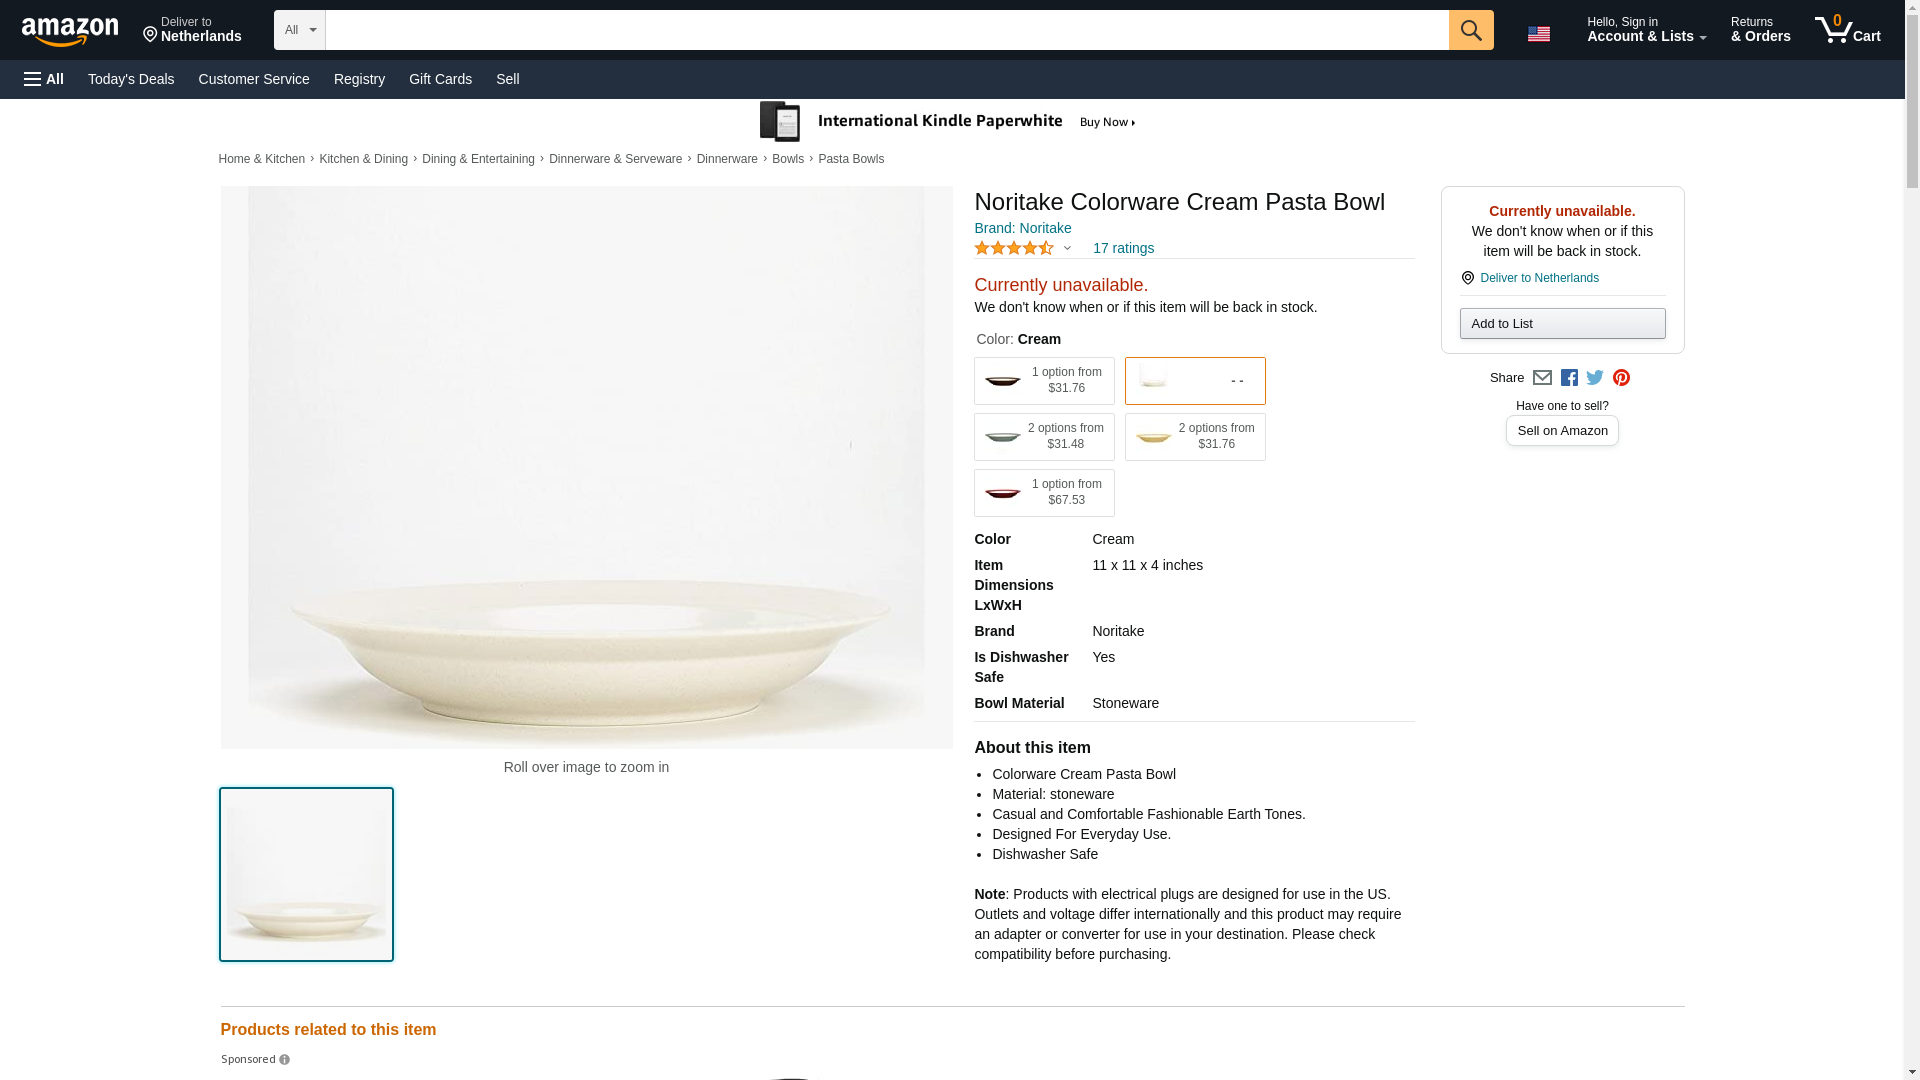1920x1080 pixels.
Task: Open Account & Lists dropdown
Action: pos(1646,30)
